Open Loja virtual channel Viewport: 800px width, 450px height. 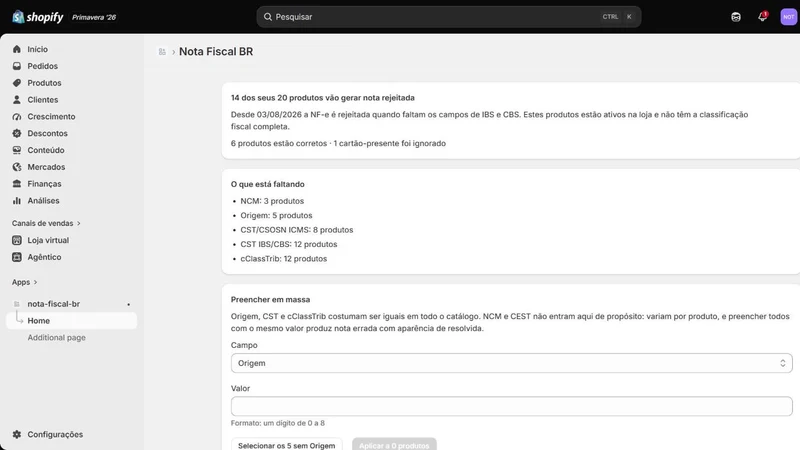(48, 240)
